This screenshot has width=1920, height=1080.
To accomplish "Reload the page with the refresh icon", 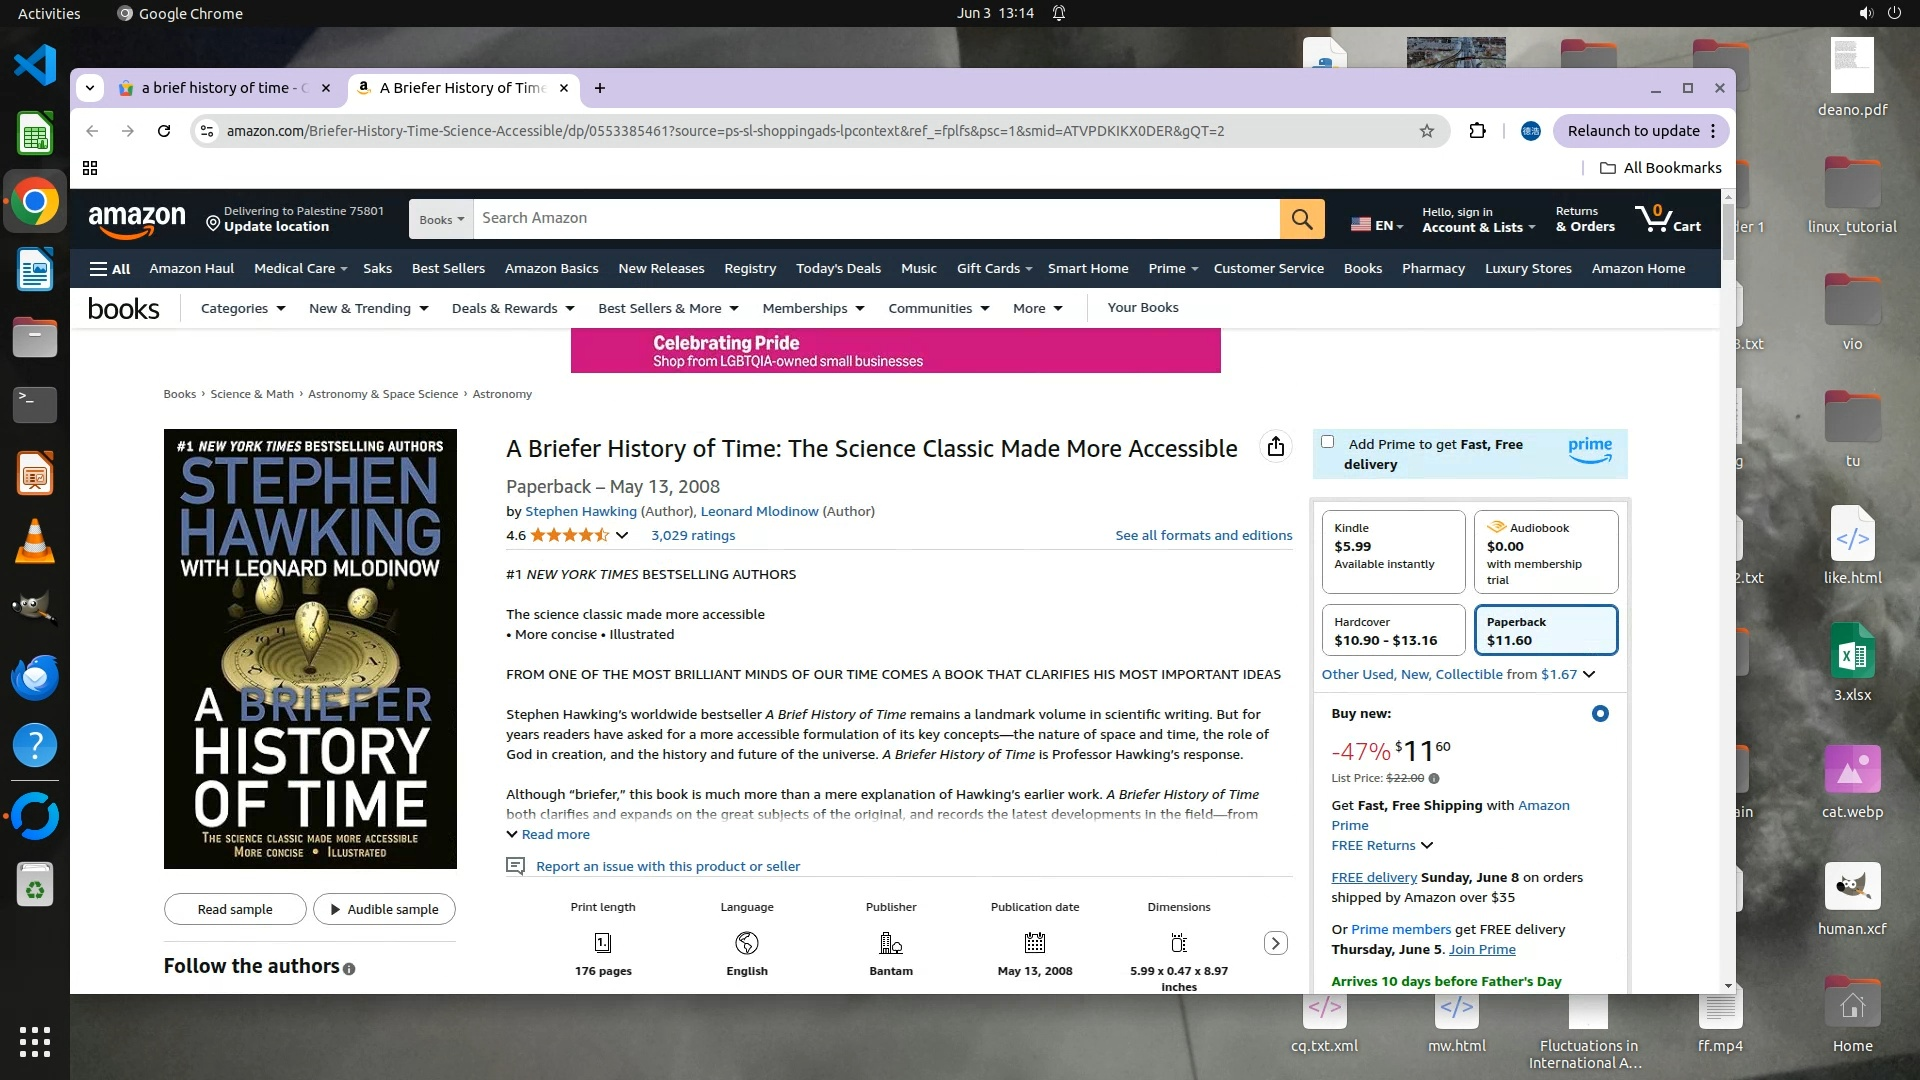I will click(164, 131).
